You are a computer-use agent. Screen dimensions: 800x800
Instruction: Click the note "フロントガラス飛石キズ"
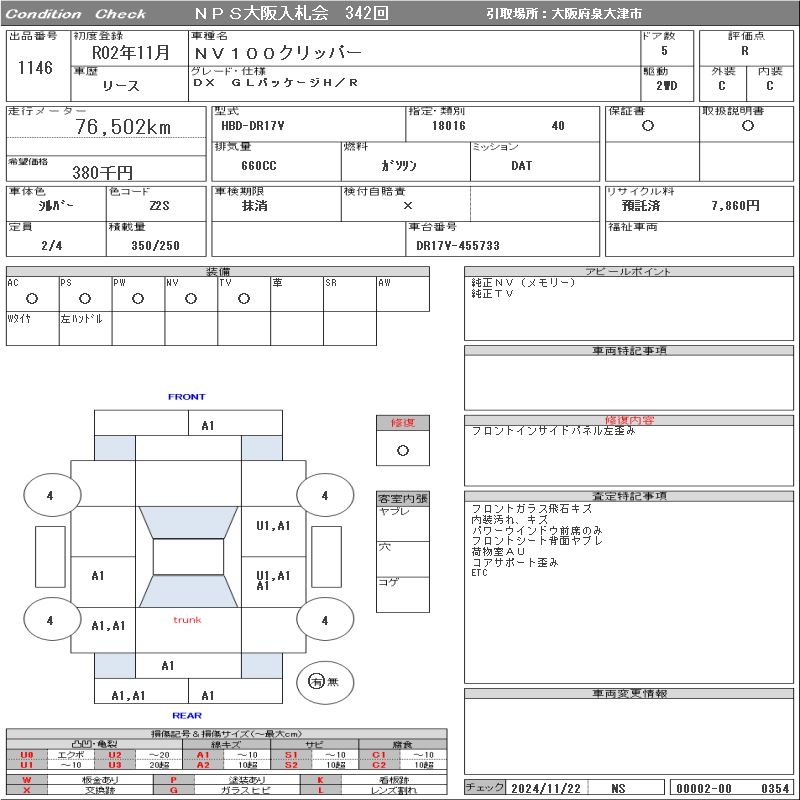tap(532, 509)
